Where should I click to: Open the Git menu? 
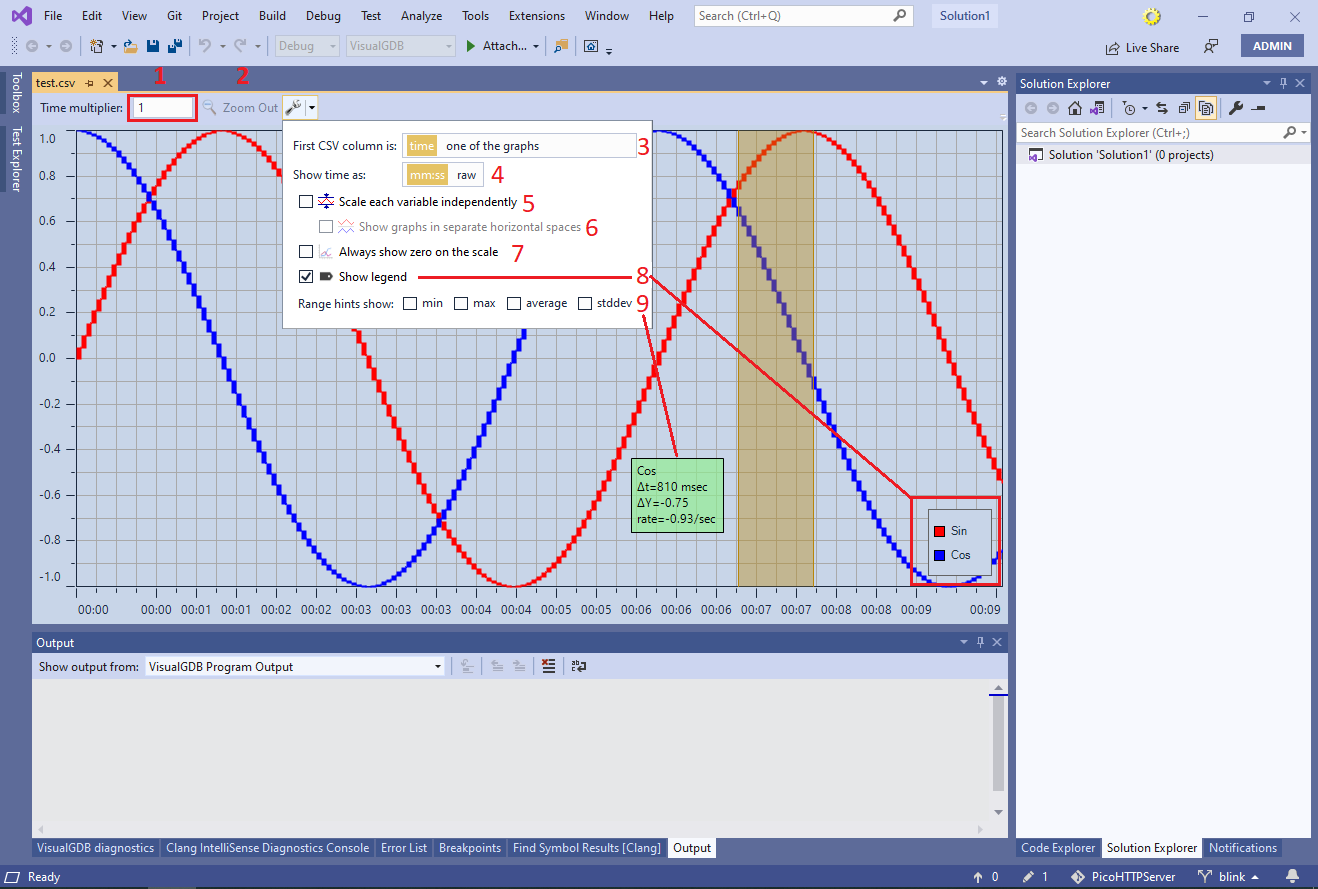pos(174,15)
